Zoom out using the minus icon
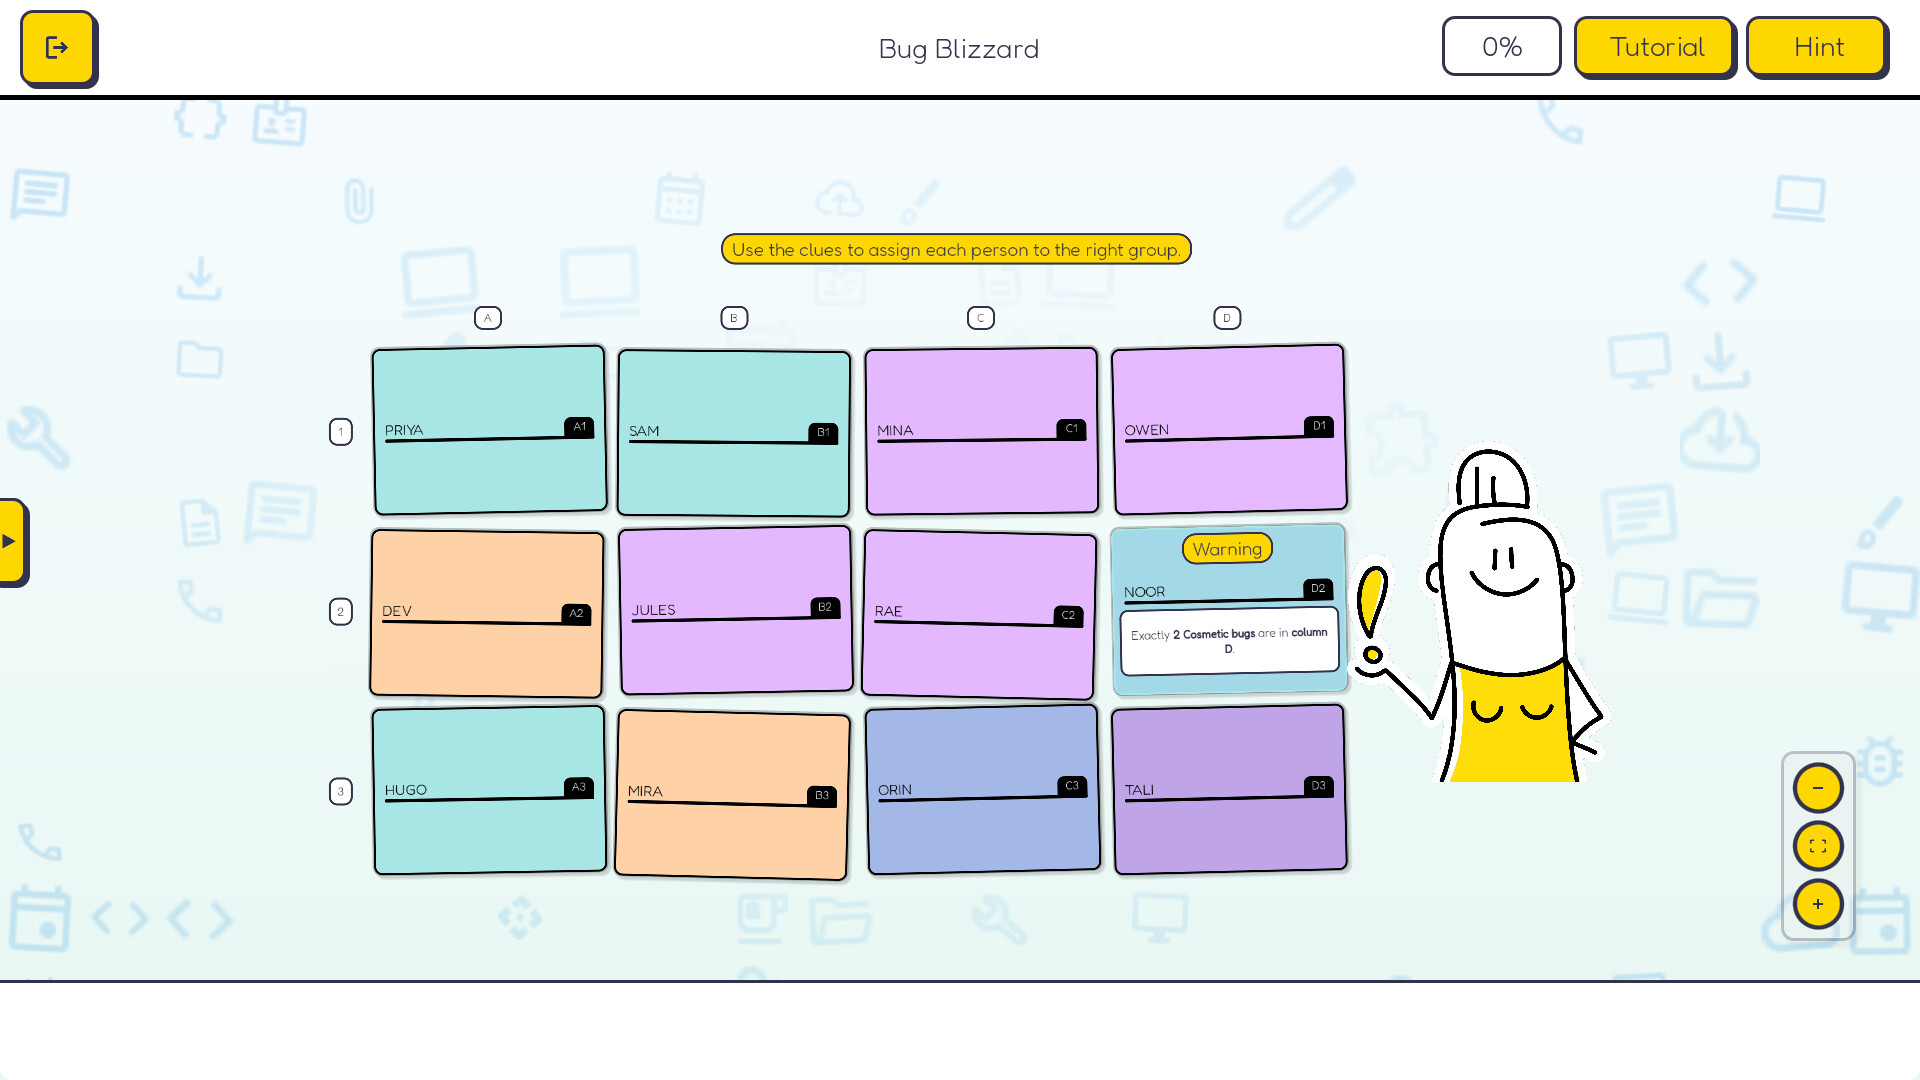 (x=1817, y=787)
